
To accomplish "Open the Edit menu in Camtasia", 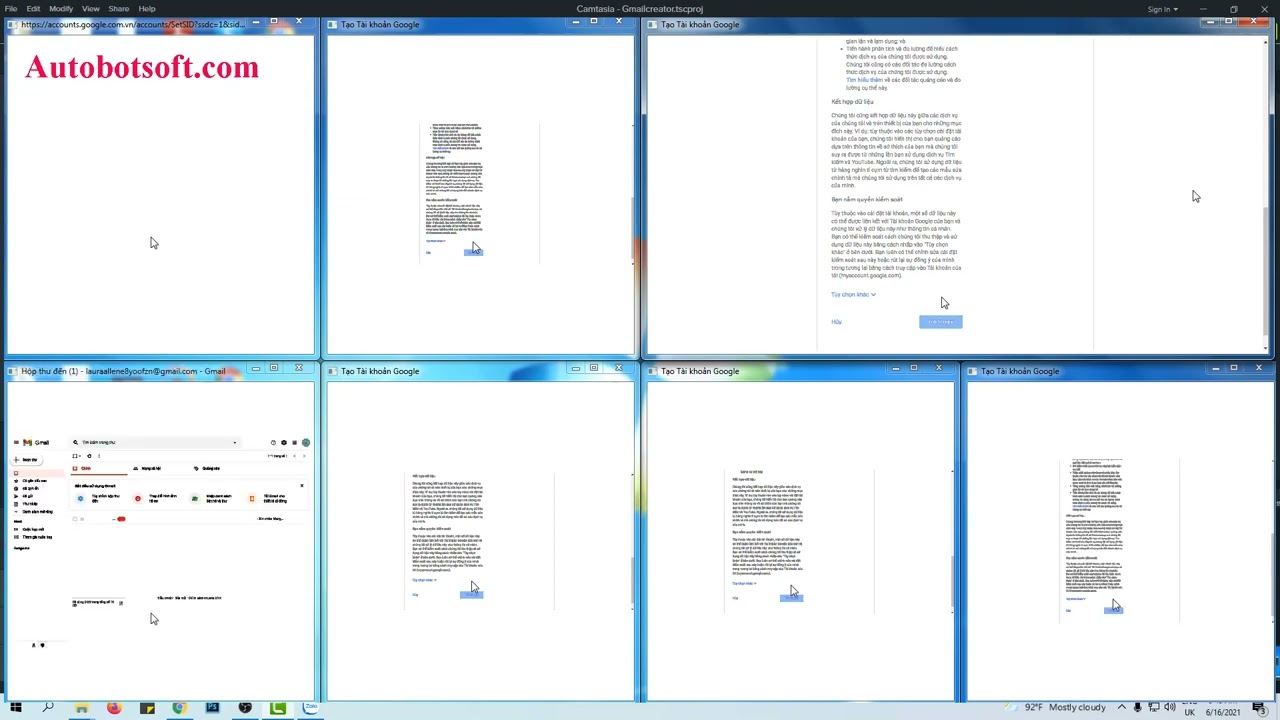I will click(34, 8).
